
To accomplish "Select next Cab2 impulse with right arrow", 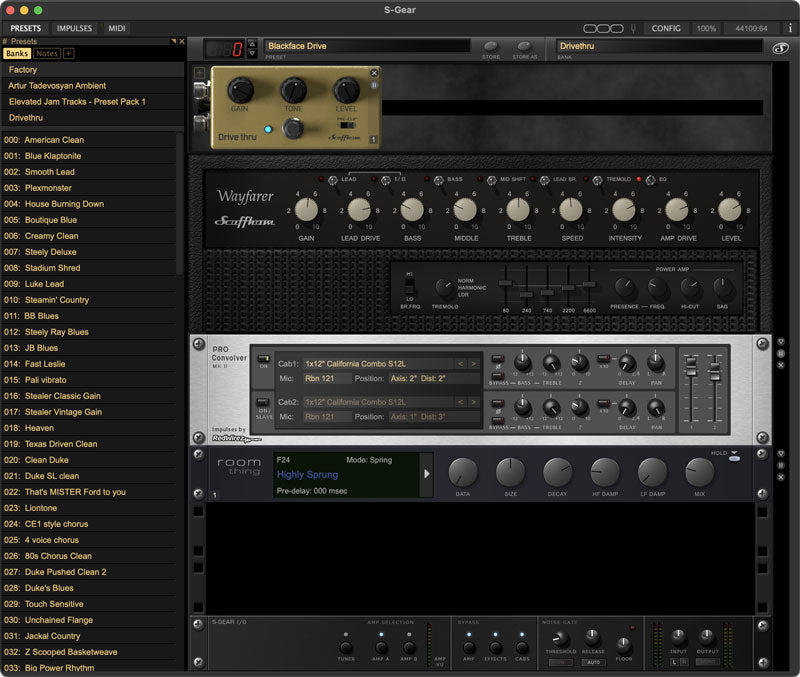I will pos(473,403).
